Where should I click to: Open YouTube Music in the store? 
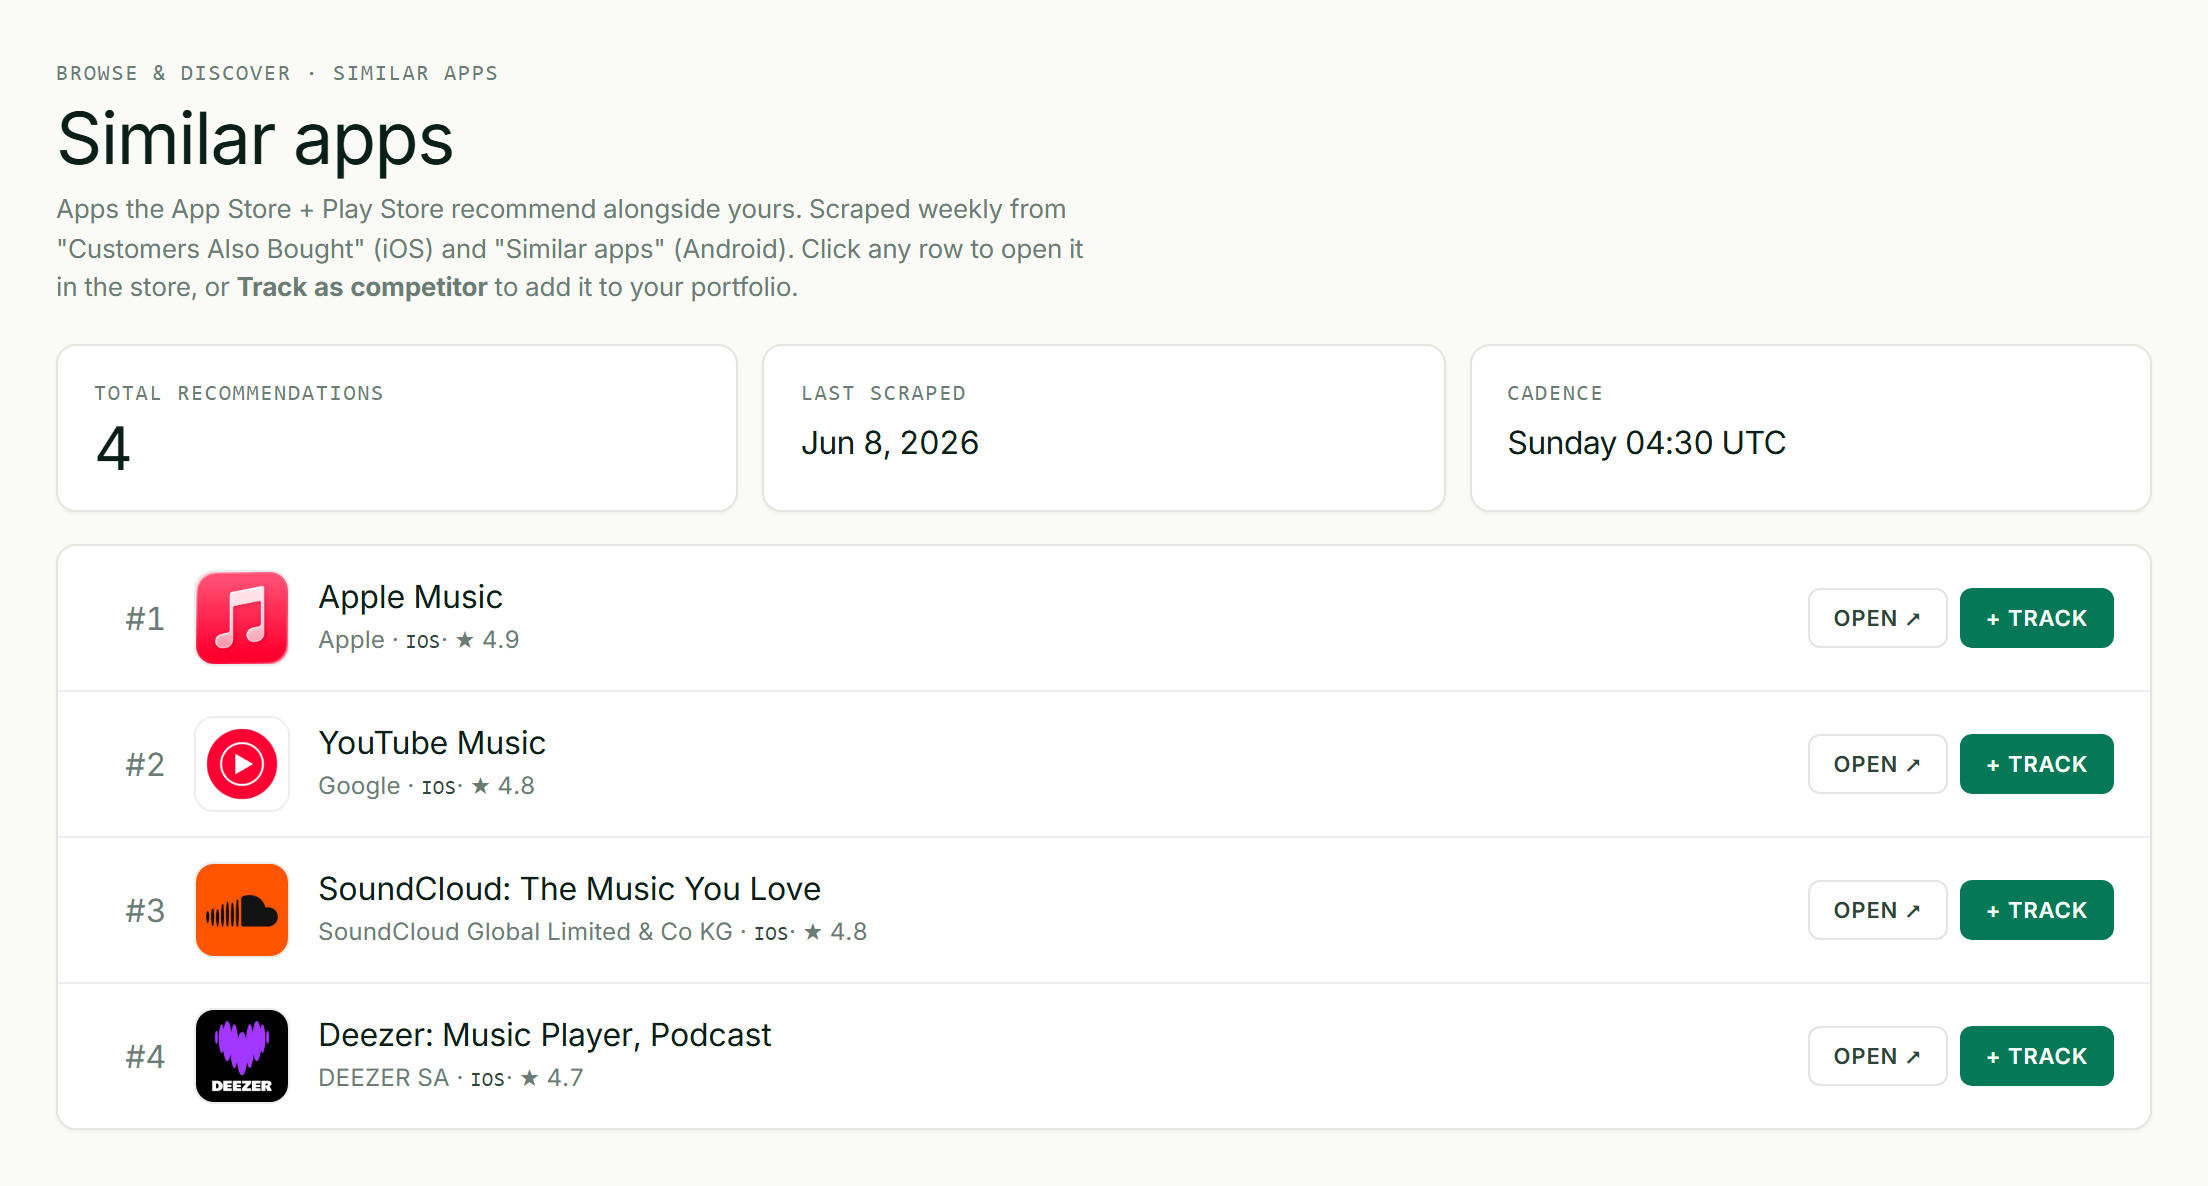(1877, 764)
